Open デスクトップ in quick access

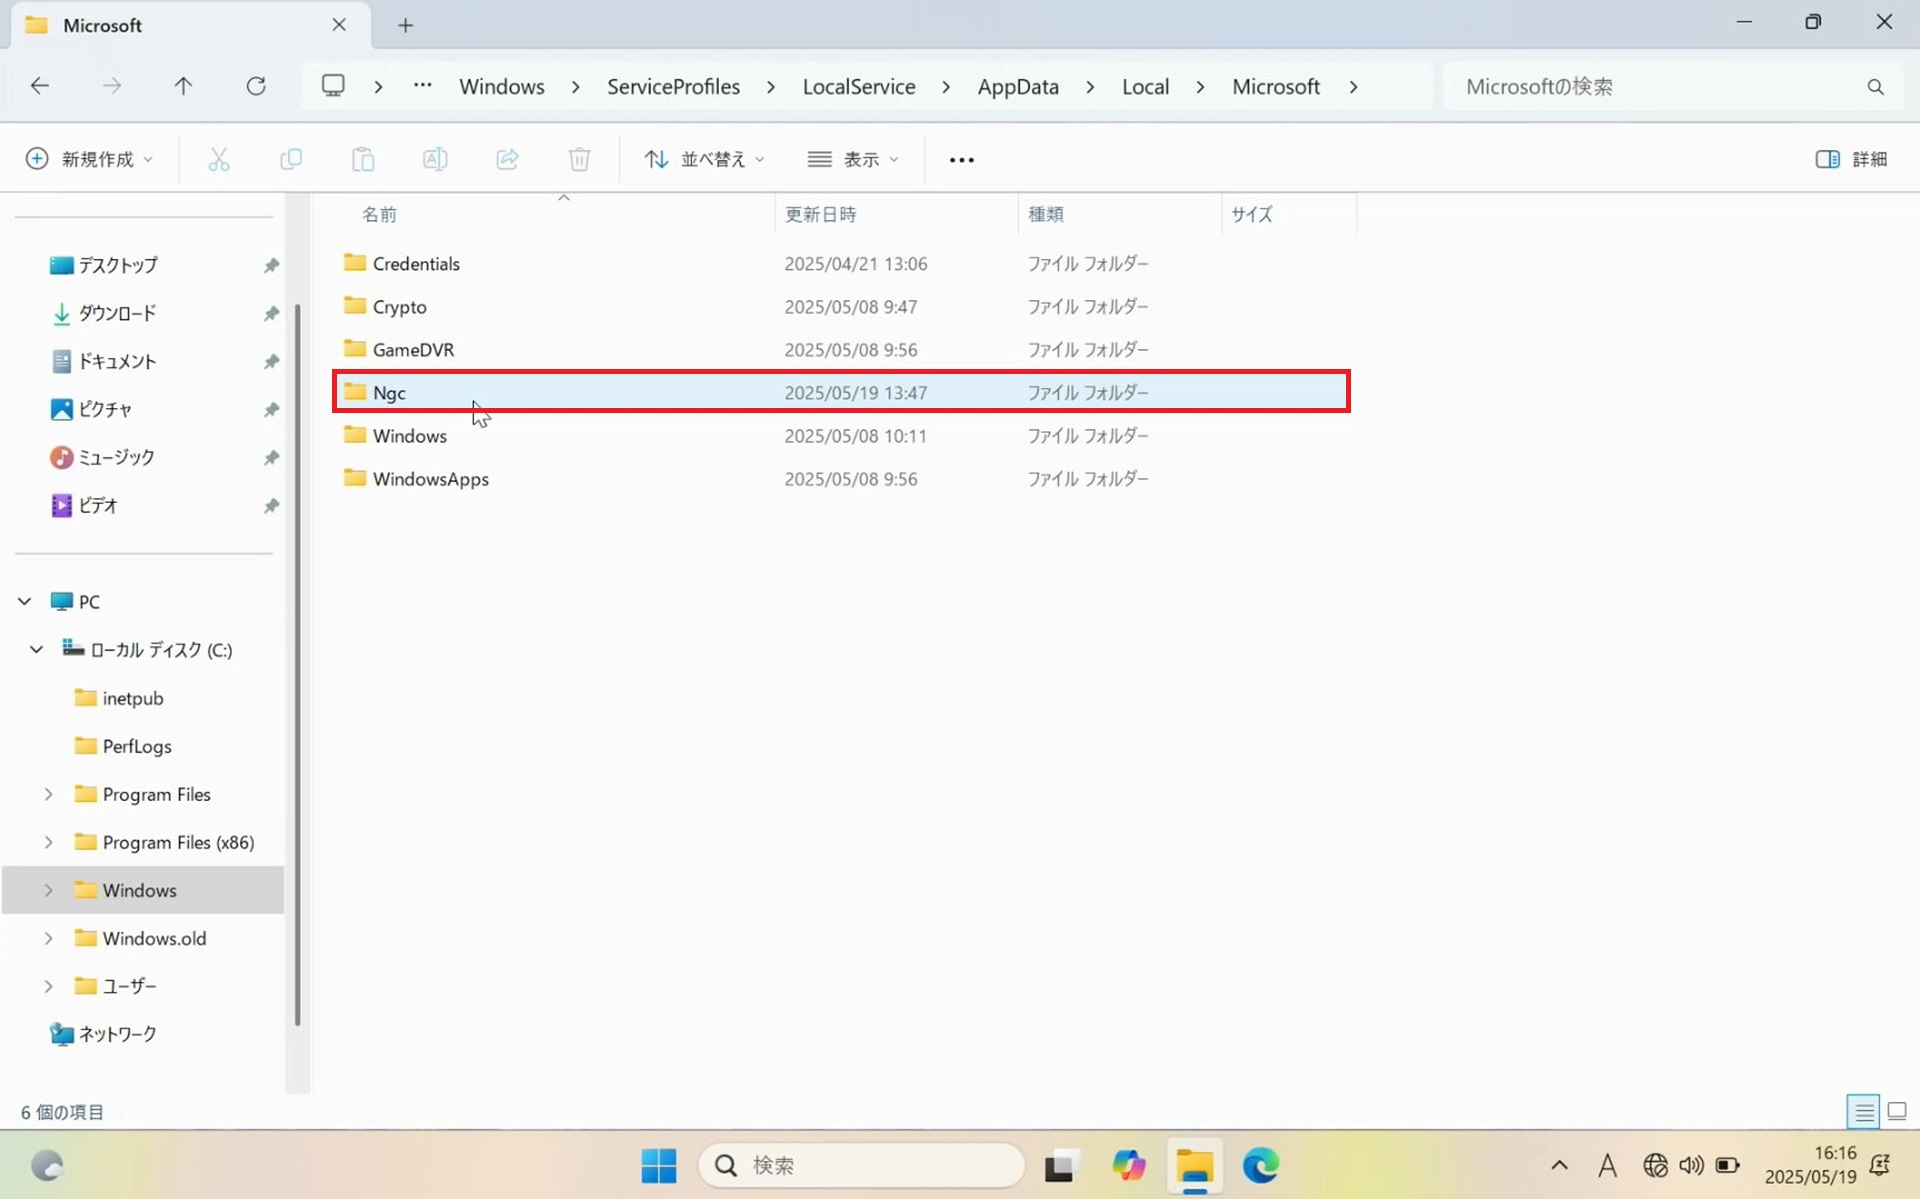118,265
